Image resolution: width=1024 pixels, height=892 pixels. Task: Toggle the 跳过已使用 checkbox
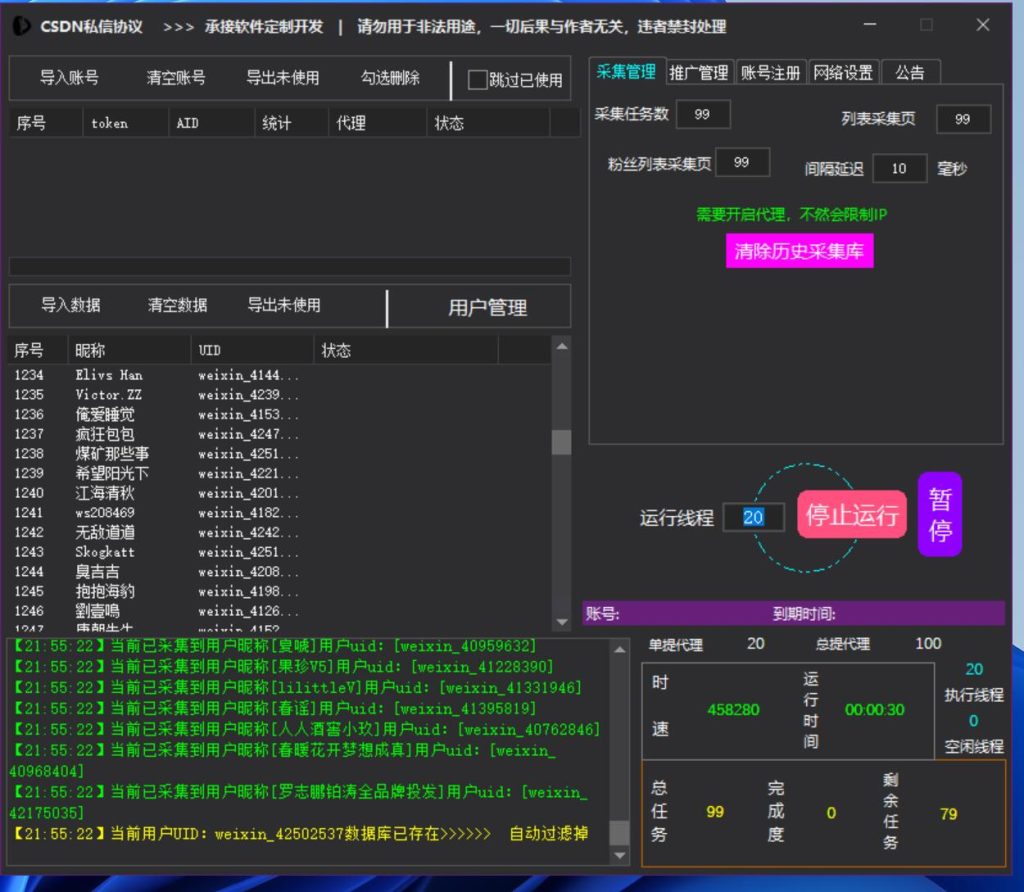coord(478,80)
